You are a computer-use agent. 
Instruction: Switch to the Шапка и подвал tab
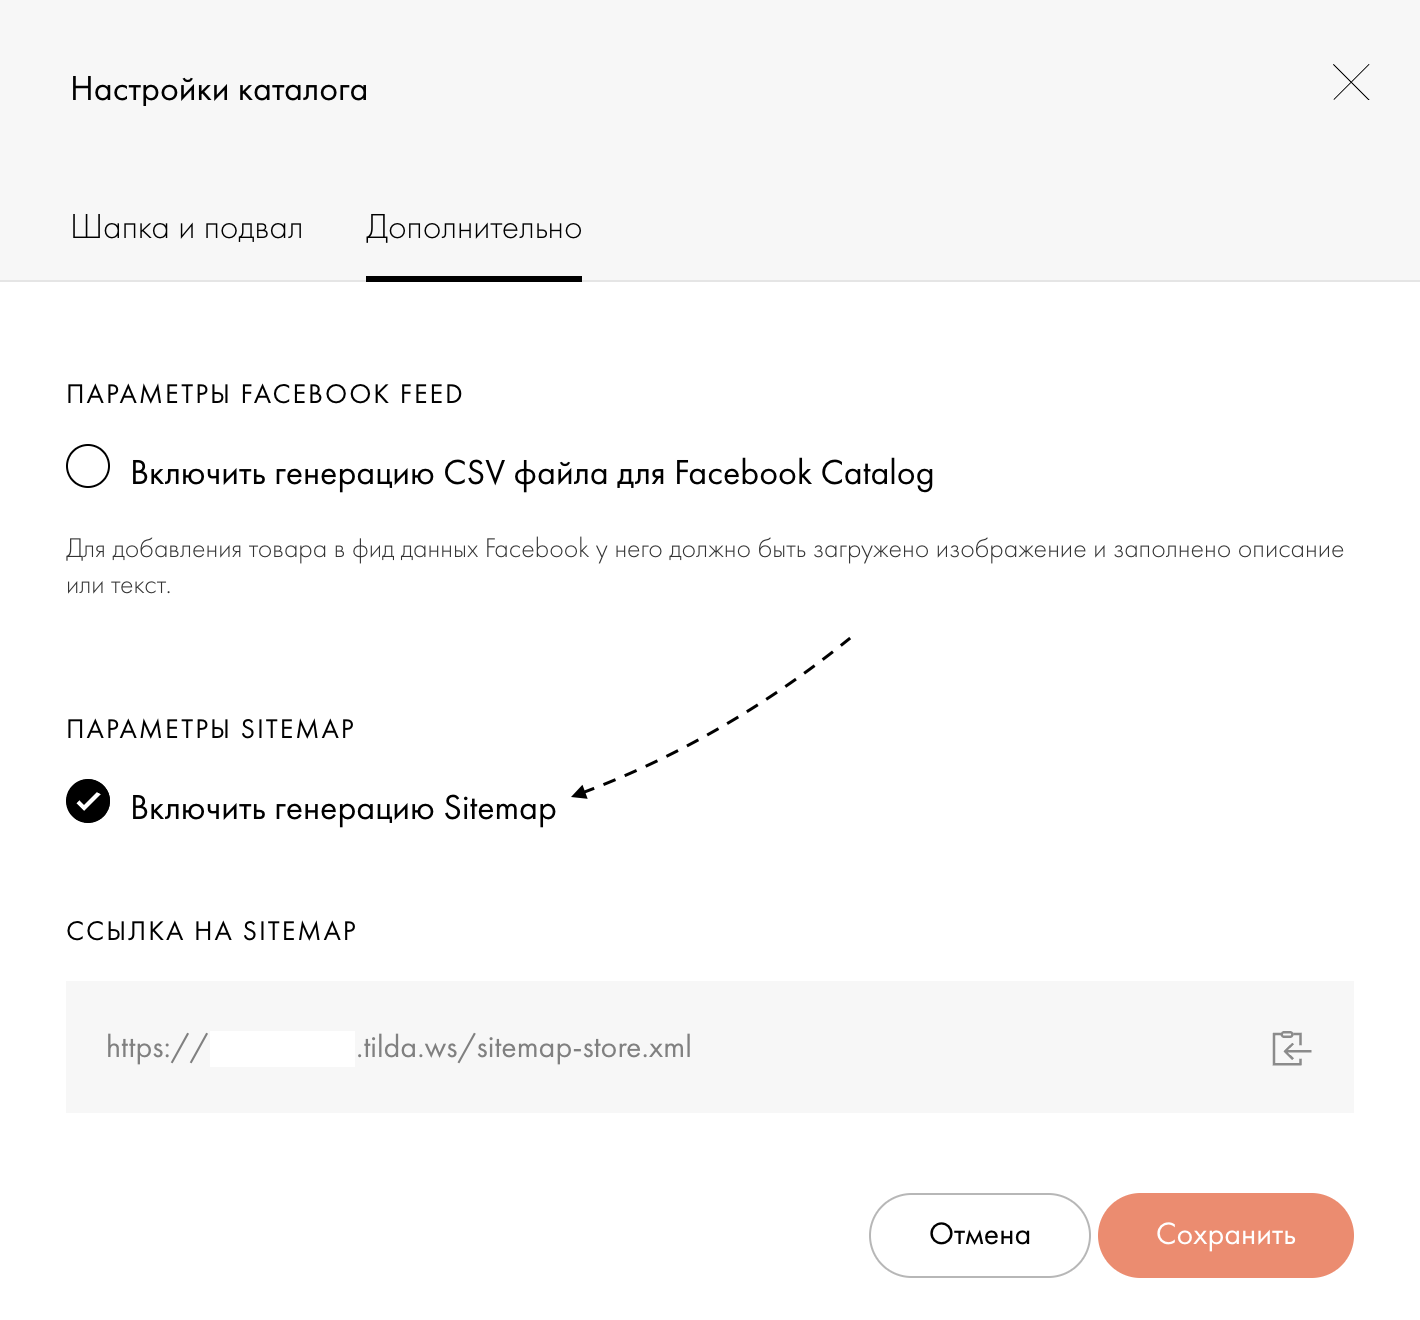pos(187,228)
